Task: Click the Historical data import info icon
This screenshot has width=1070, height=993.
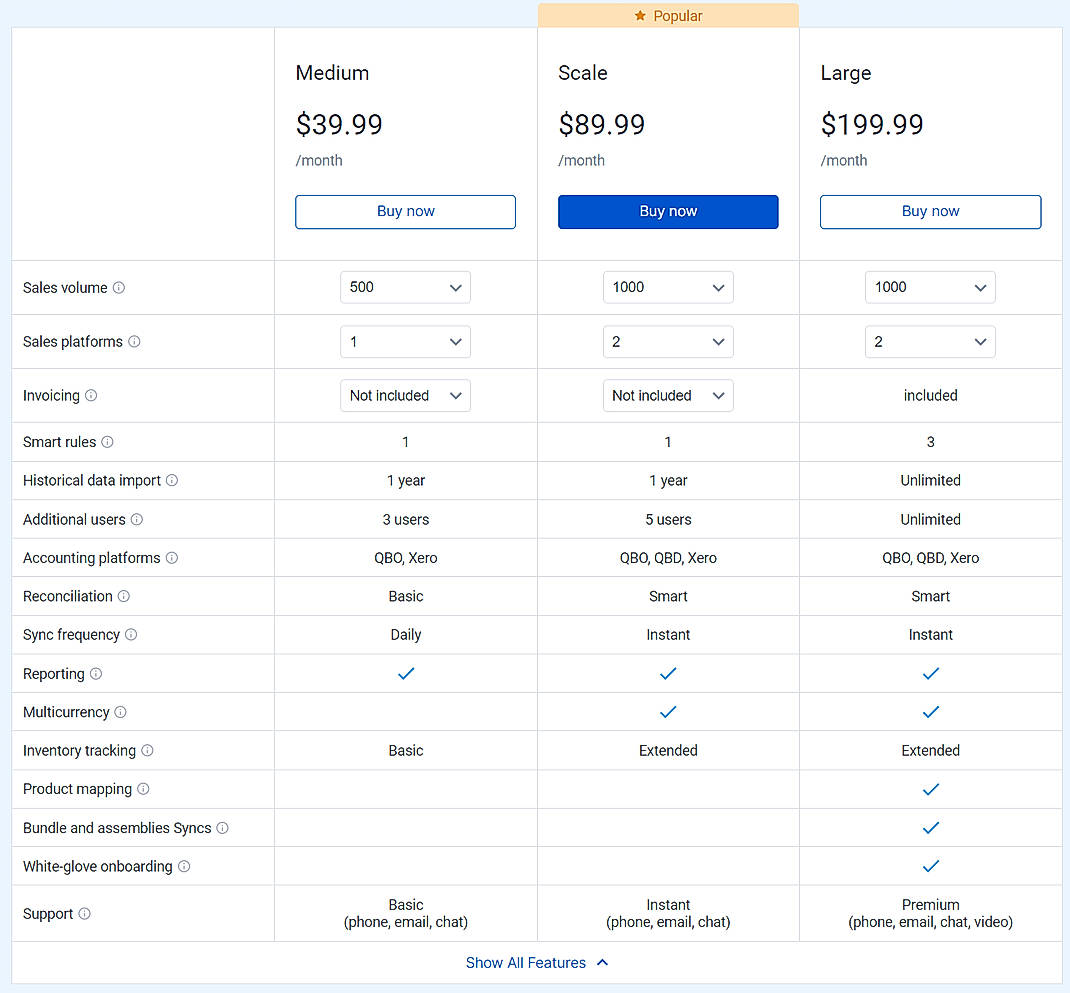Action: 171,480
